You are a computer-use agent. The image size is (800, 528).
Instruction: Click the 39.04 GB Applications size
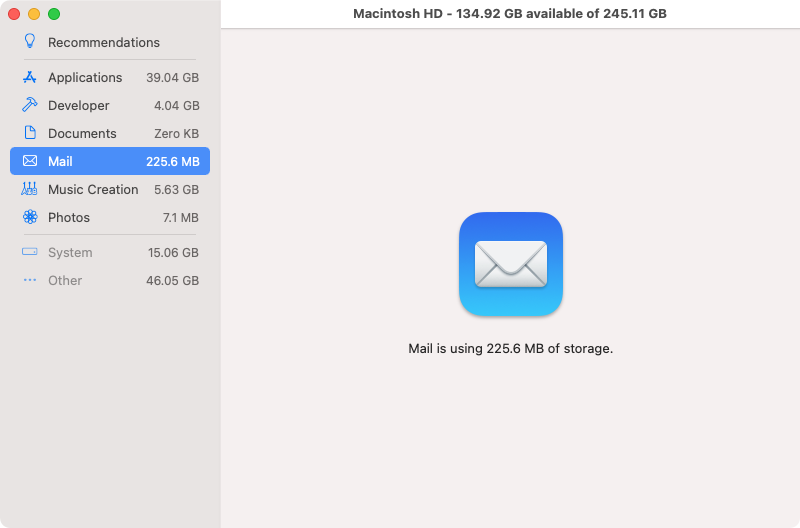[172, 78]
